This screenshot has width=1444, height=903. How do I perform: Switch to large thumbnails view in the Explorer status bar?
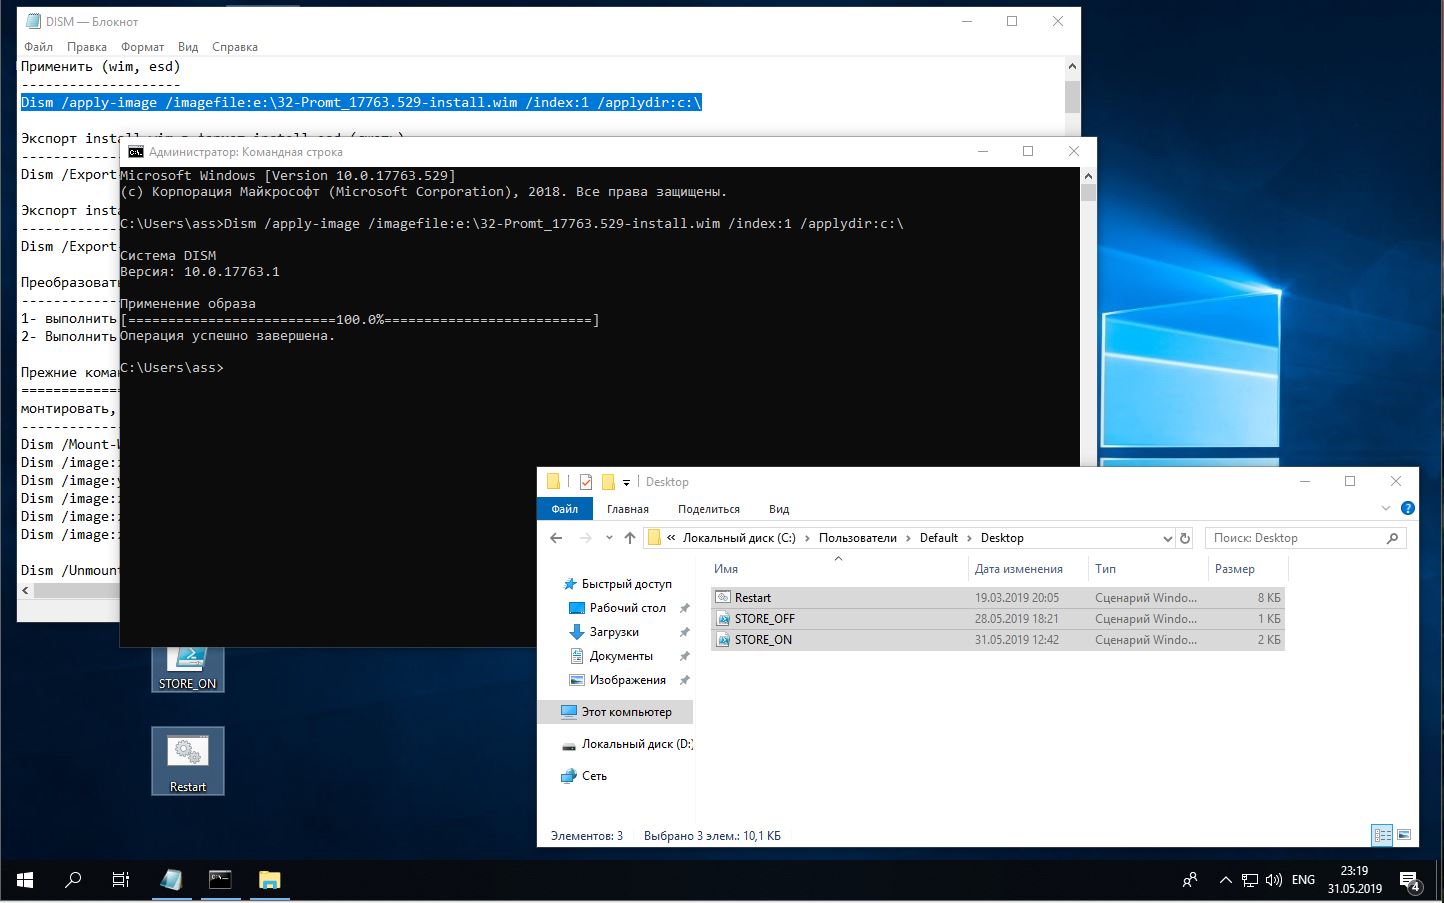pyautogui.click(x=1404, y=835)
